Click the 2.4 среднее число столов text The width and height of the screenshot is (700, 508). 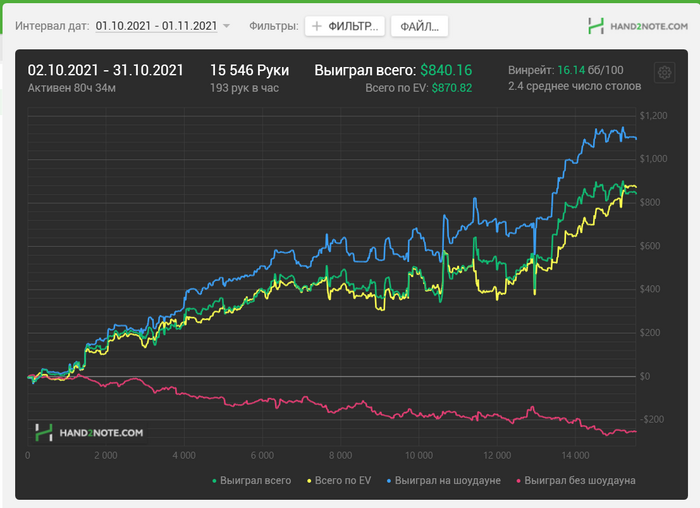[575, 86]
